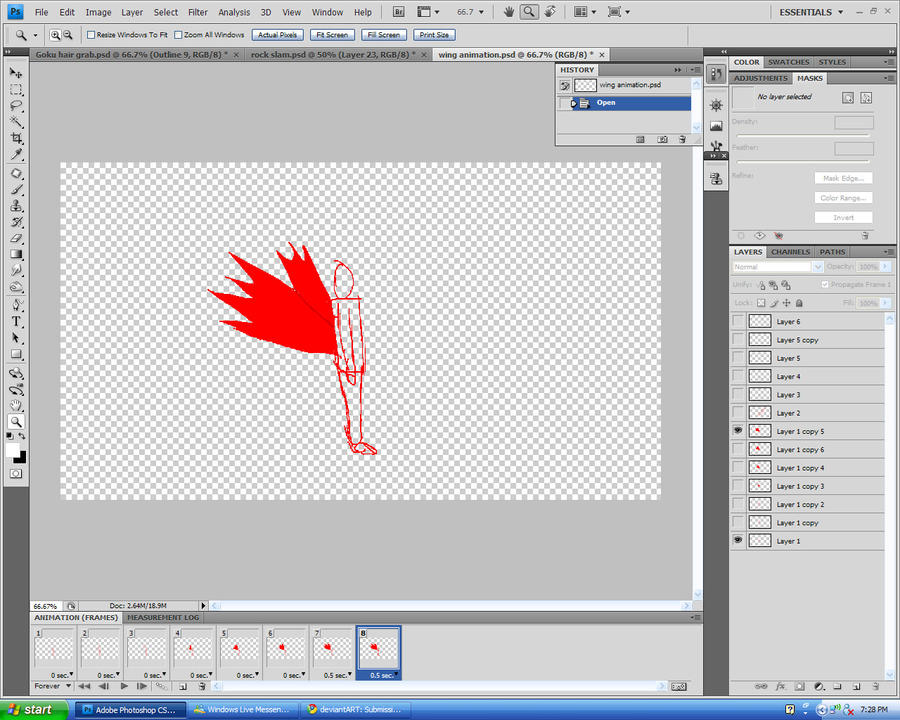Create a new layer in the Layers panel

tap(855, 689)
